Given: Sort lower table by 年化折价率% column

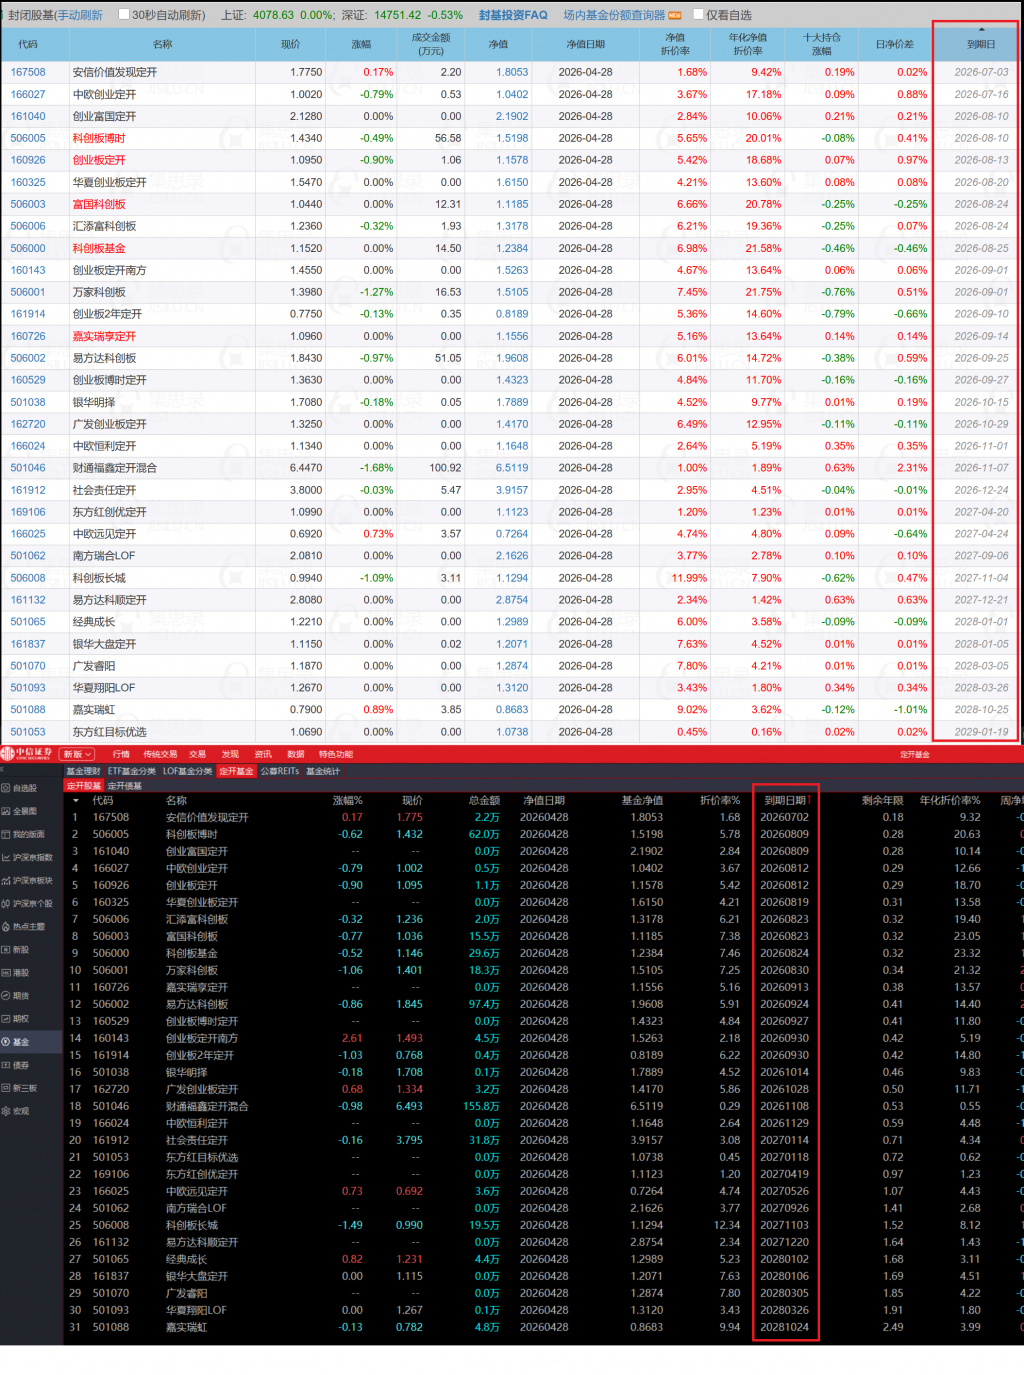Looking at the screenshot, I should [950, 800].
